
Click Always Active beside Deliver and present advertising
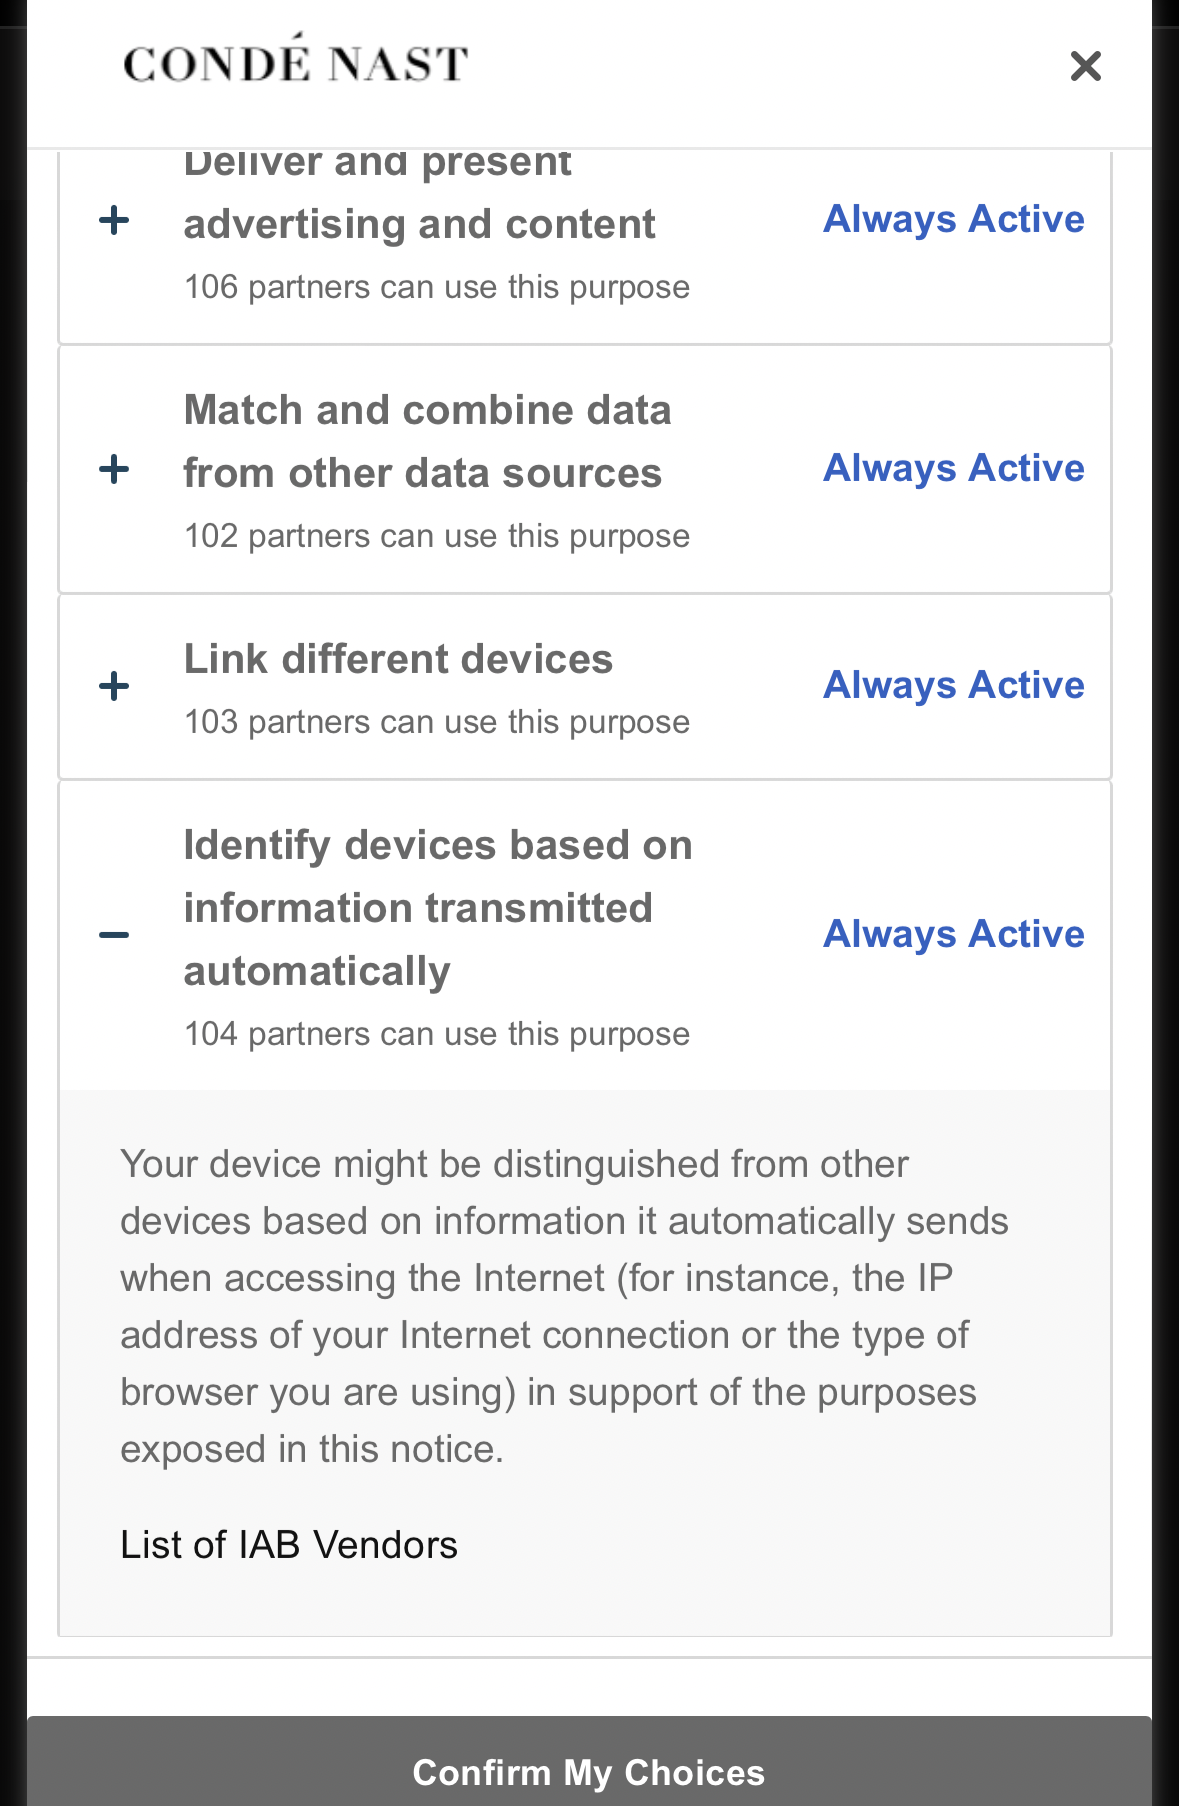[x=954, y=220]
